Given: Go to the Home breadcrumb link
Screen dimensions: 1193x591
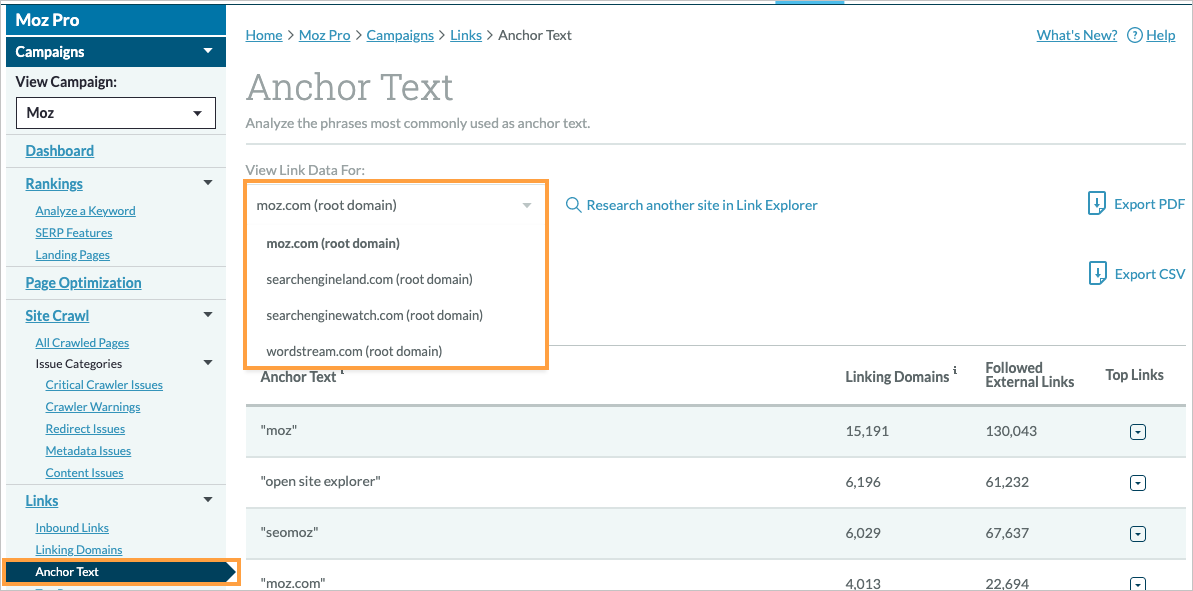Looking at the screenshot, I should pyautogui.click(x=263, y=34).
